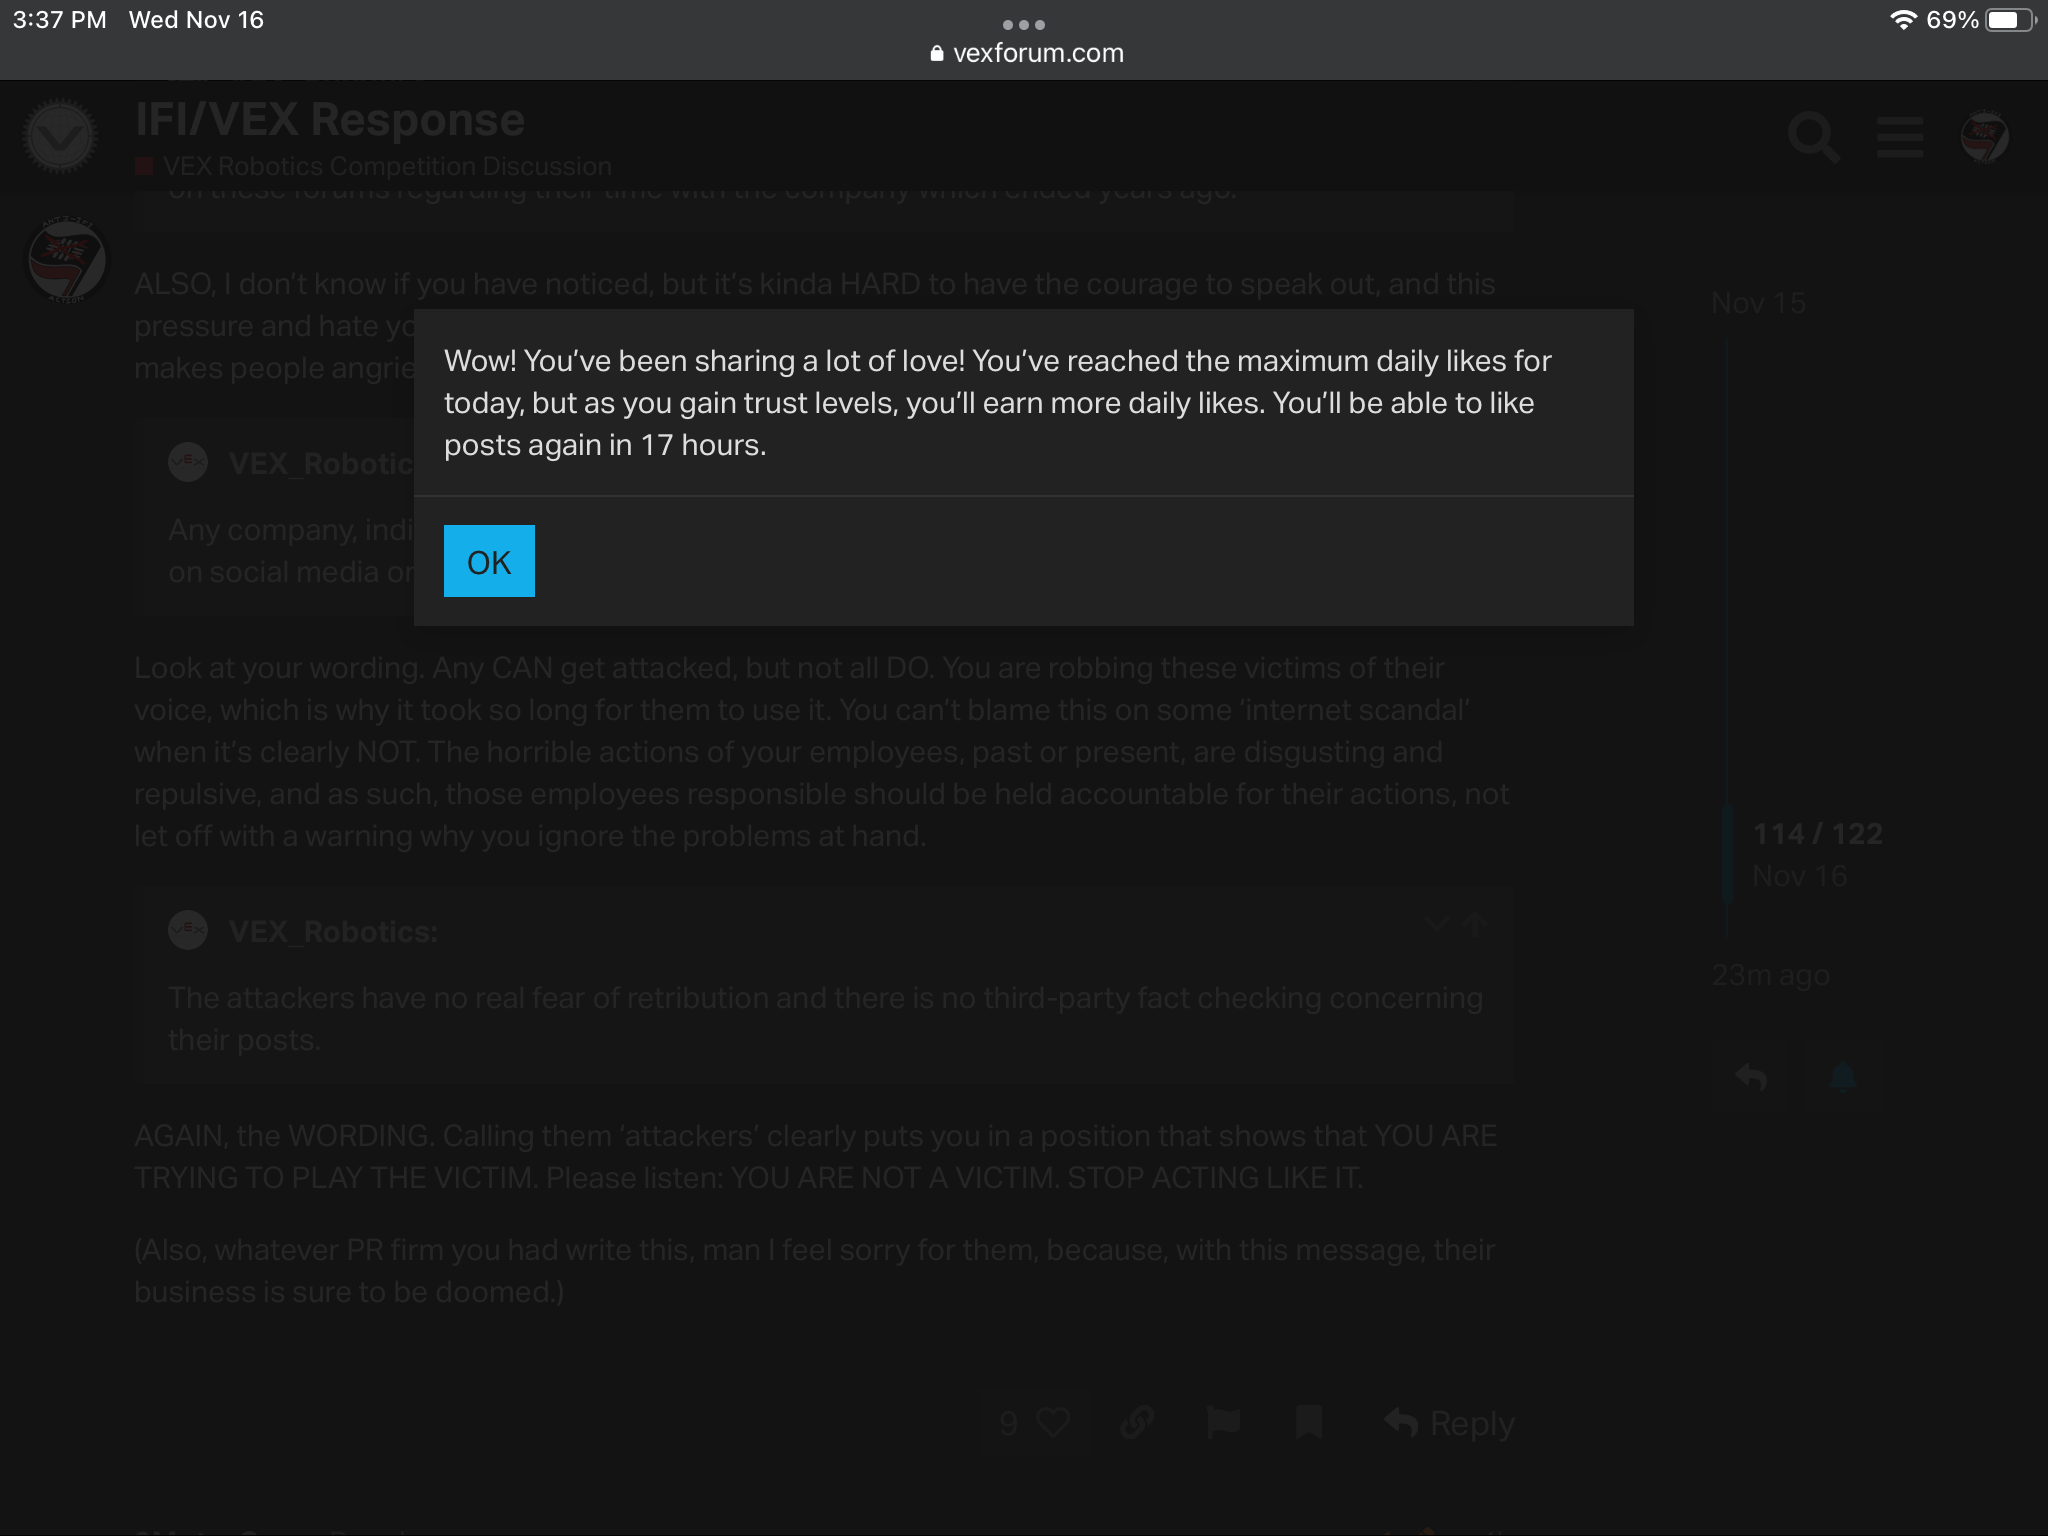Like the post with heart icon
The image size is (2048, 1536).
coord(1053,1422)
